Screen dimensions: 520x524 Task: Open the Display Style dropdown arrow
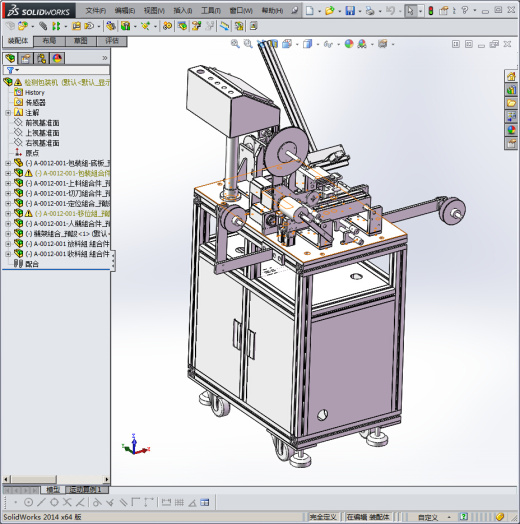(x=317, y=44)
